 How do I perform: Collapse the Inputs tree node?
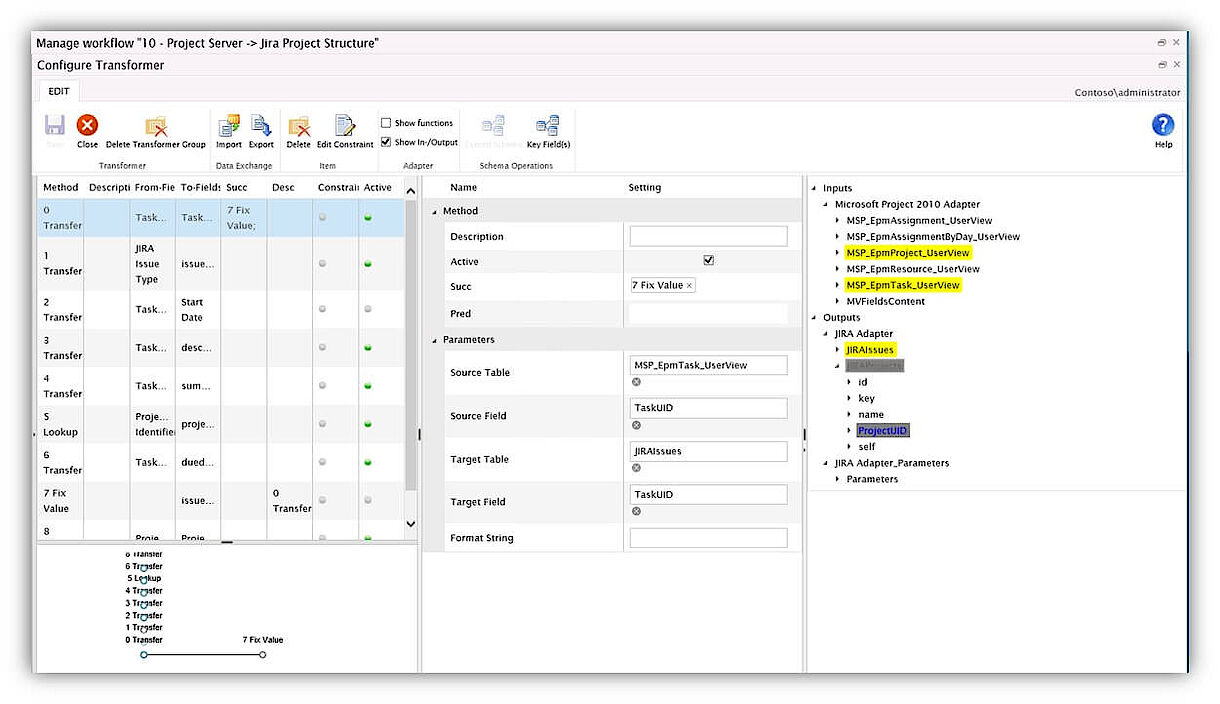pos(813,188)
